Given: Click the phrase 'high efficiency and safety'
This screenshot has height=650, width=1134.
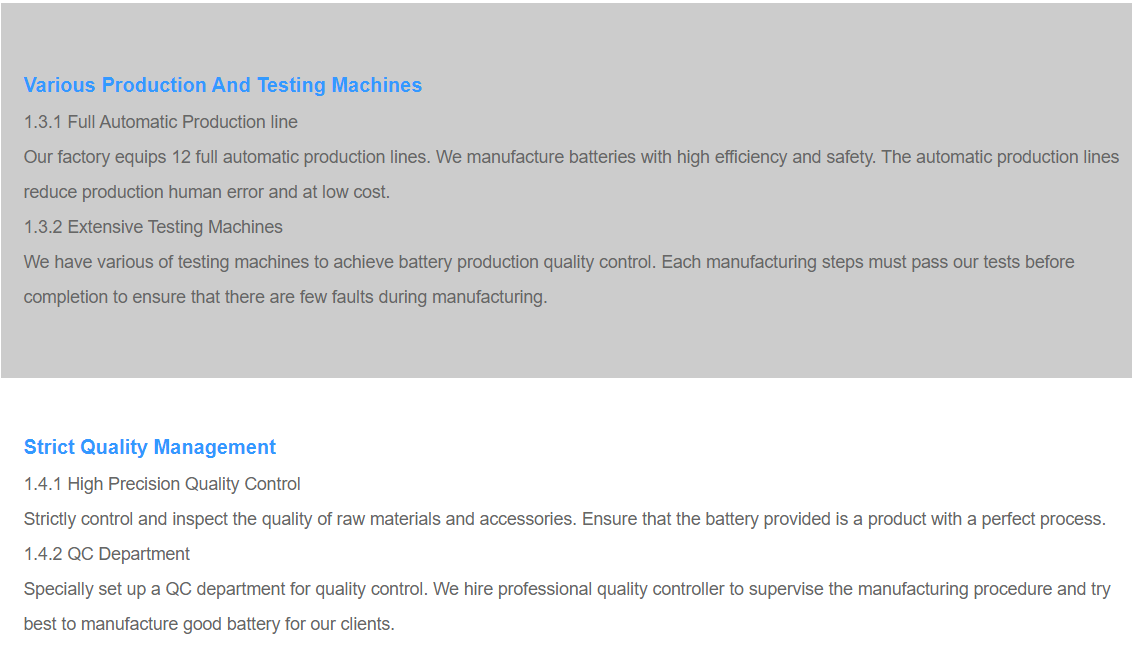Looking at the screenshot, I should [775, 157].
